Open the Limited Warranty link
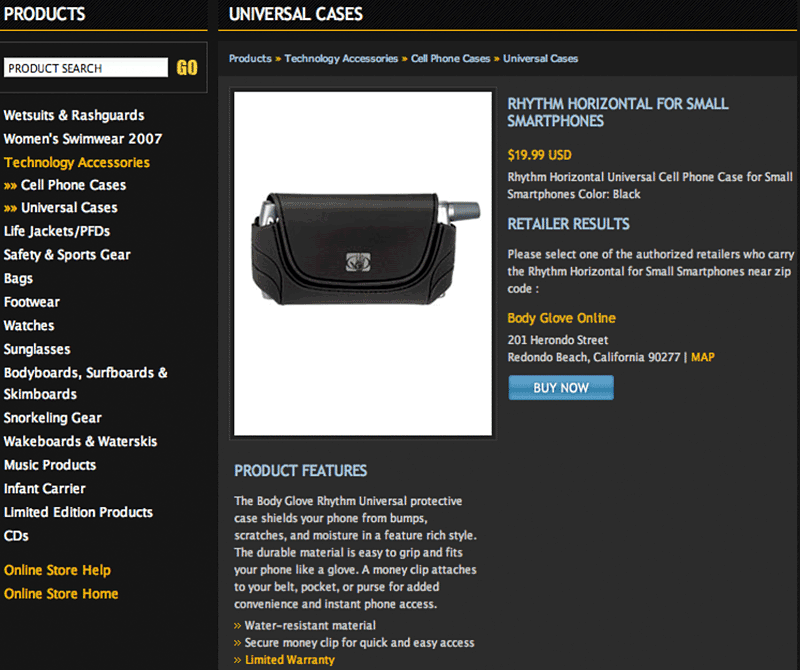Image resolution: width=800 pixels, height=670 pixels. [290, 660]
